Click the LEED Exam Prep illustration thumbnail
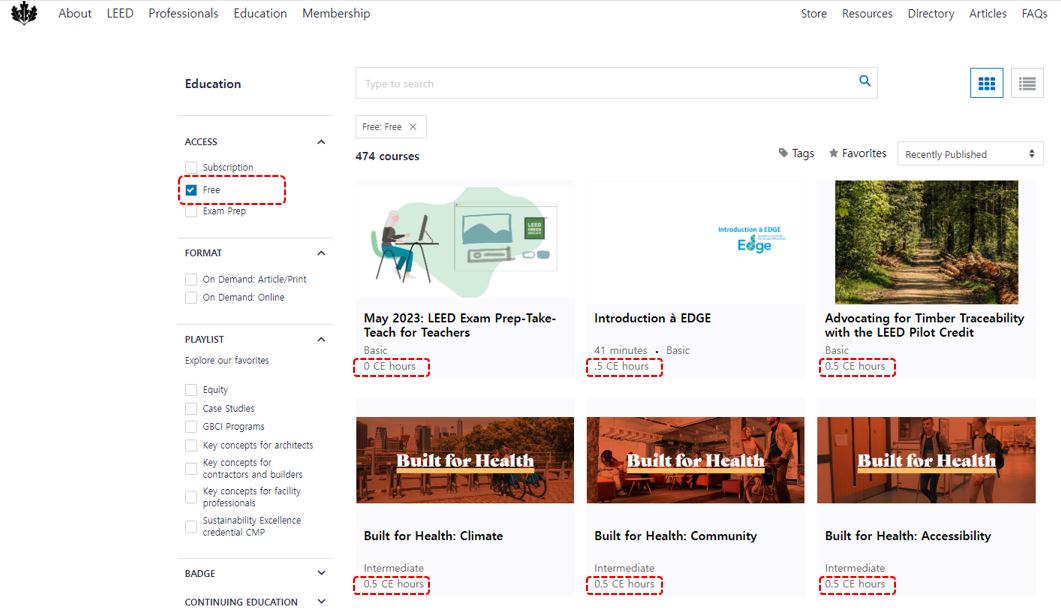Viewport: 1061px width, 612px height. pos(465,242)
